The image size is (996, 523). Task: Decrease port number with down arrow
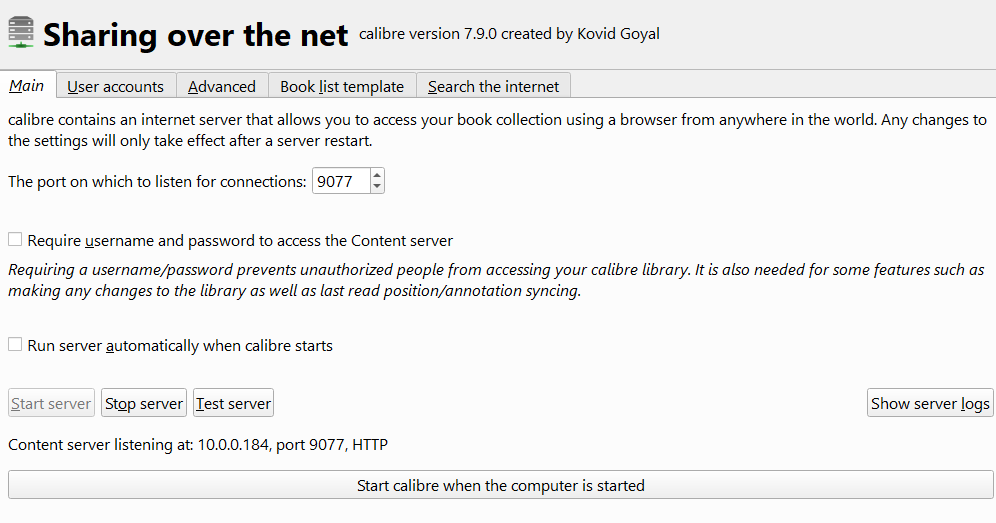coord(377,187)
